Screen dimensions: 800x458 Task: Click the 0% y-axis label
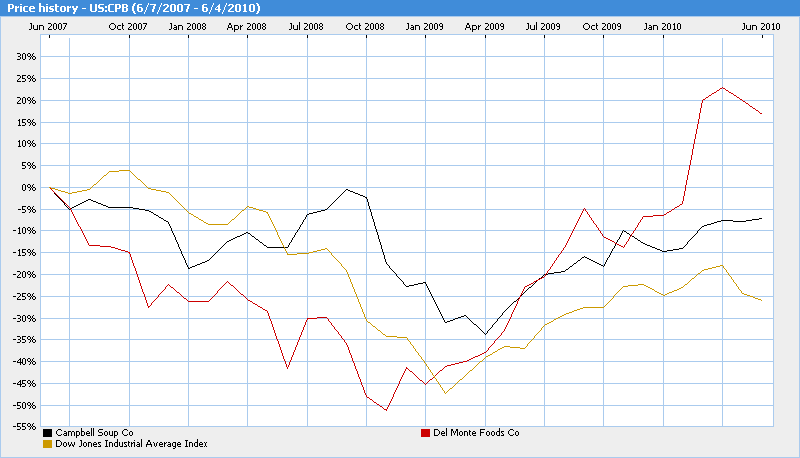click(29, 188)
